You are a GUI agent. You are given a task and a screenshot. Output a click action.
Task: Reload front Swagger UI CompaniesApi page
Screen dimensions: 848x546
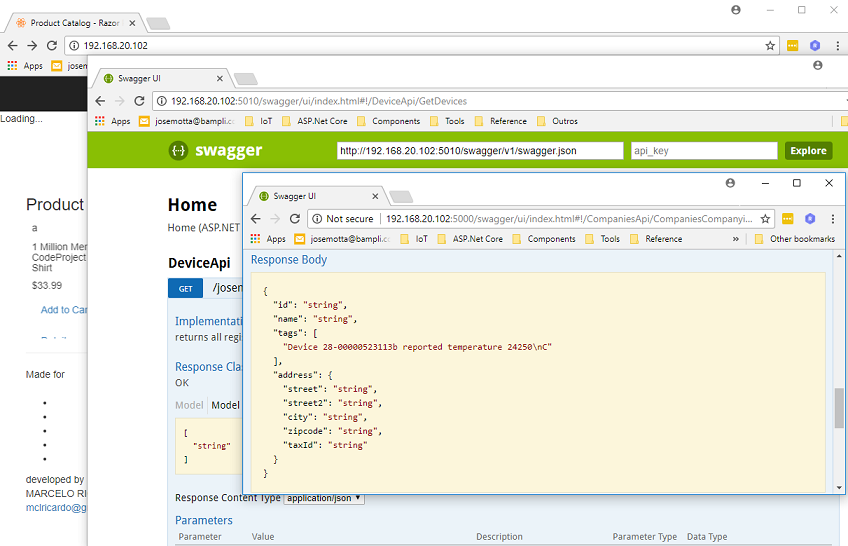[295, 219]
